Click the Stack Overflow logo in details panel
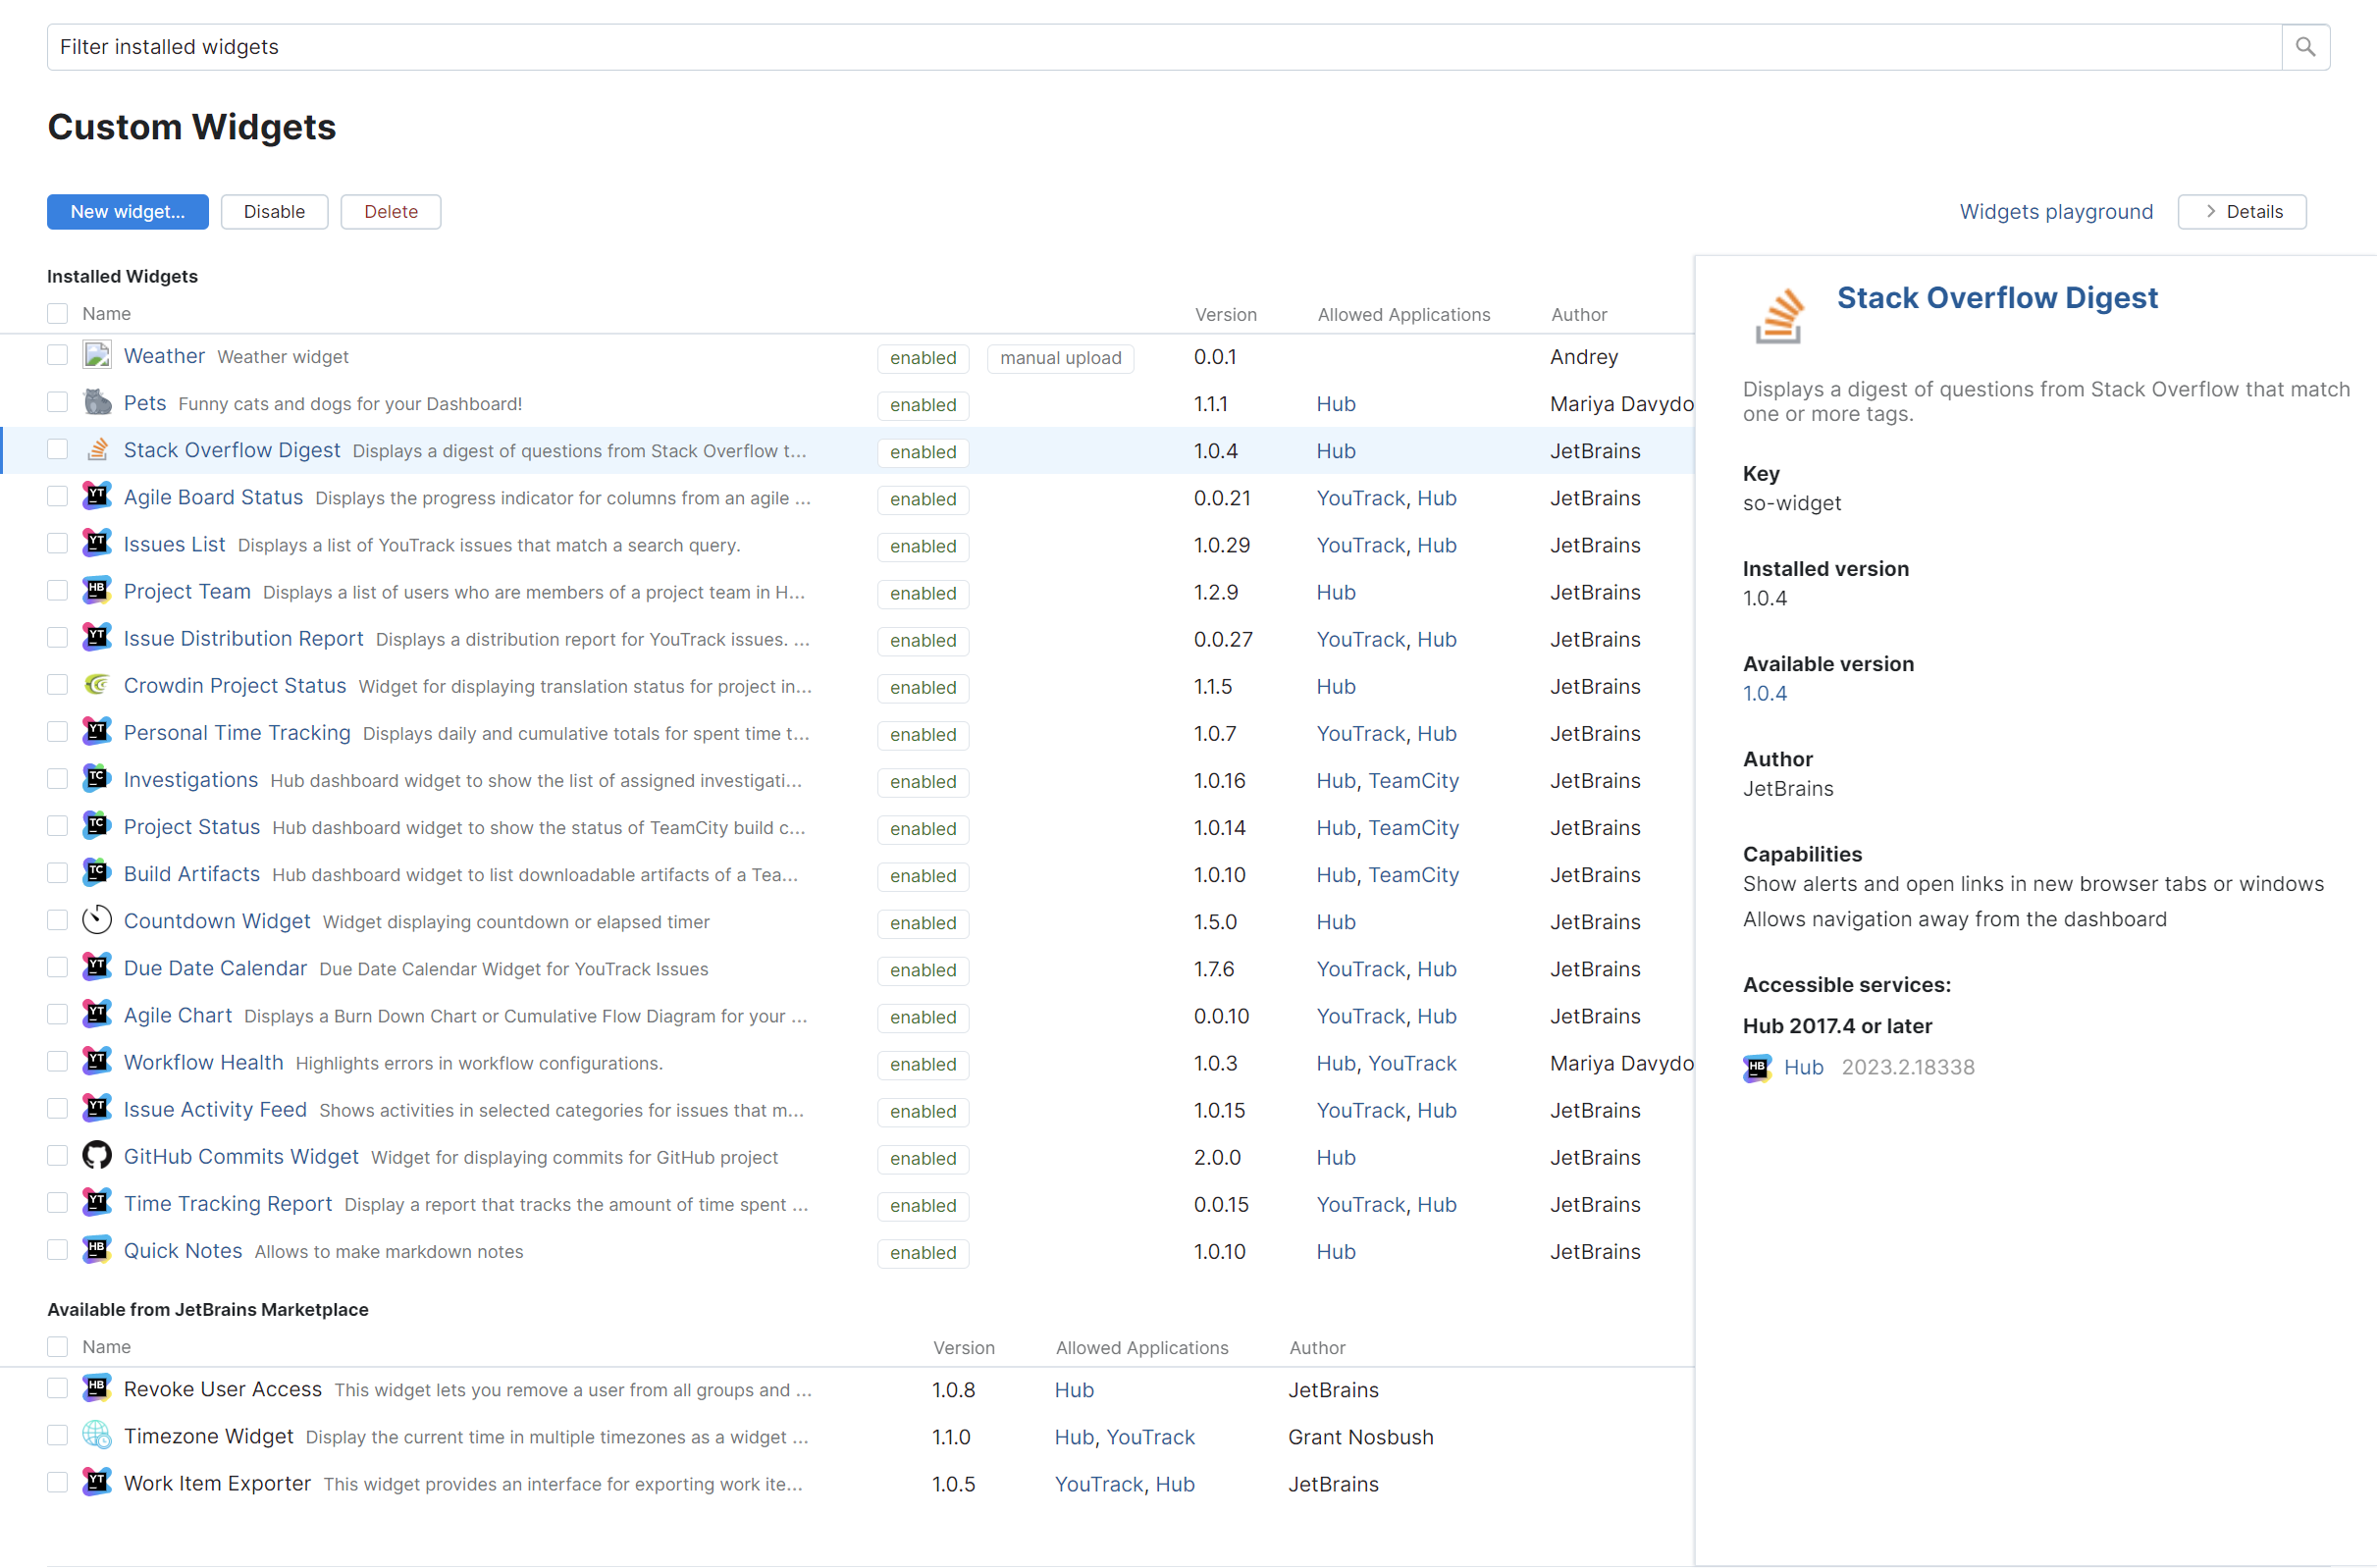 tap(1780, 316)
